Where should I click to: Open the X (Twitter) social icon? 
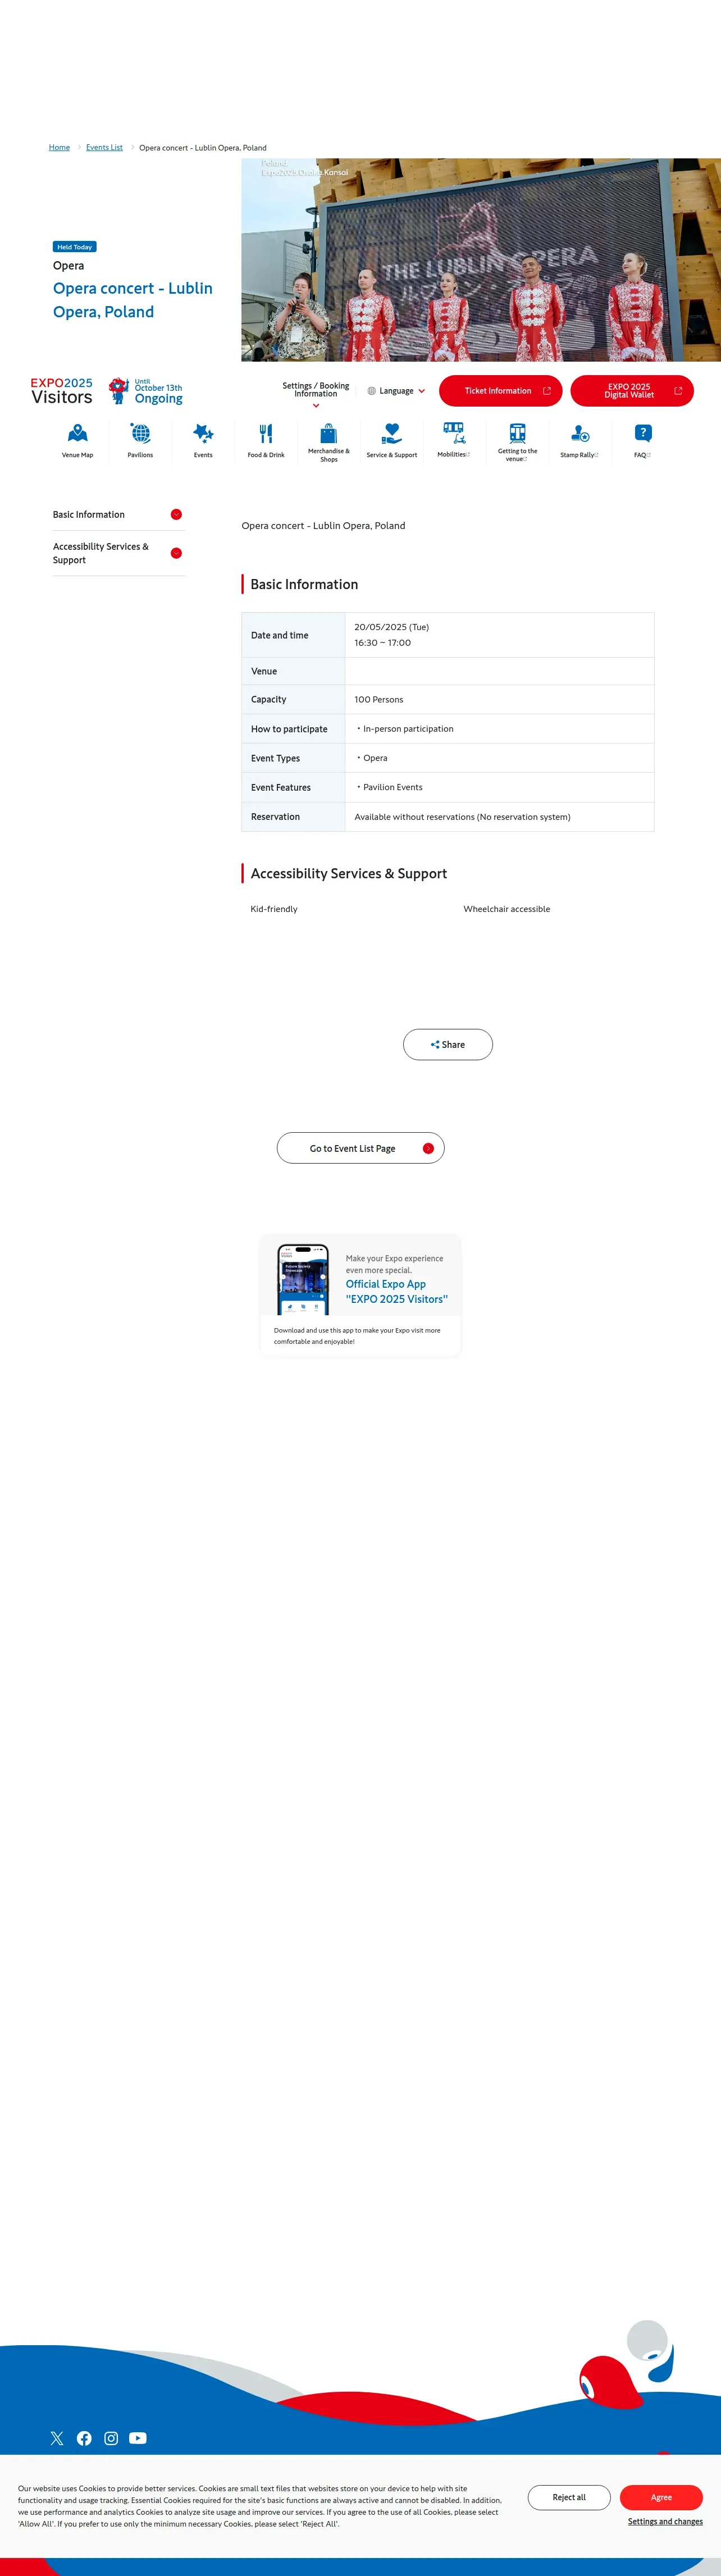click(x=57, y=2438)
